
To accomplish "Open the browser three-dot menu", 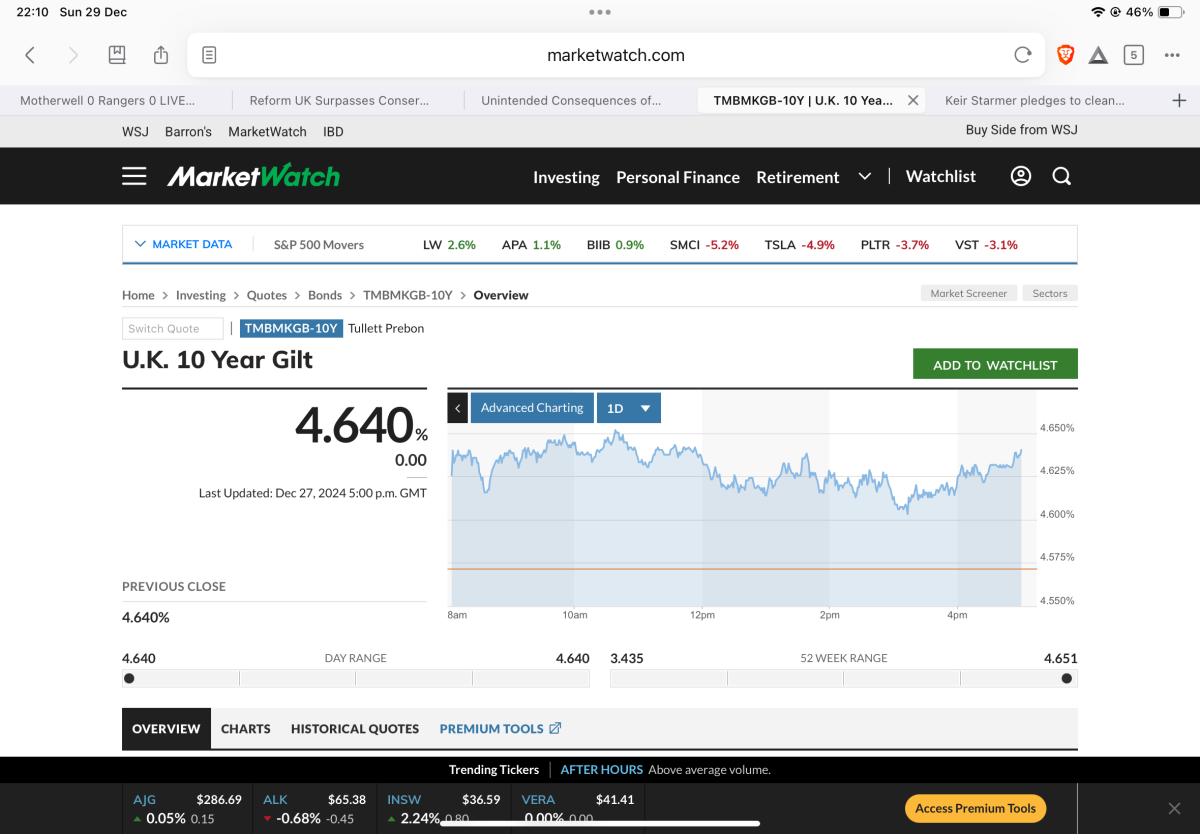I will [x=1173, y=55].
